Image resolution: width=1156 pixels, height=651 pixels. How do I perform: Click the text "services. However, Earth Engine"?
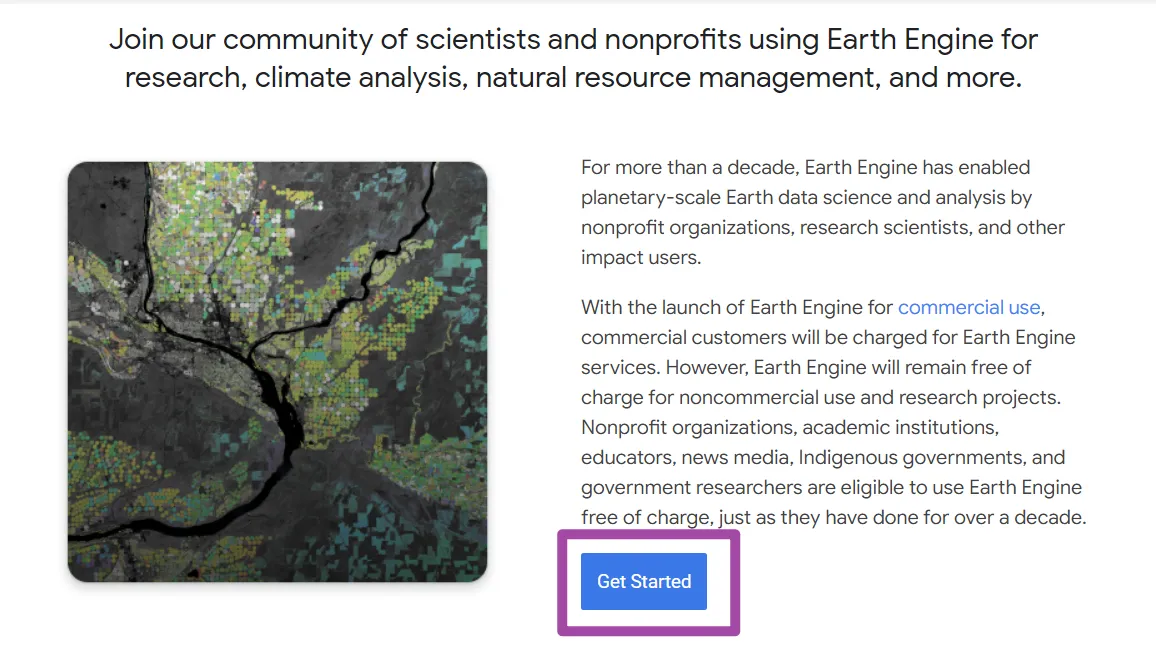[x=714, y=367]
